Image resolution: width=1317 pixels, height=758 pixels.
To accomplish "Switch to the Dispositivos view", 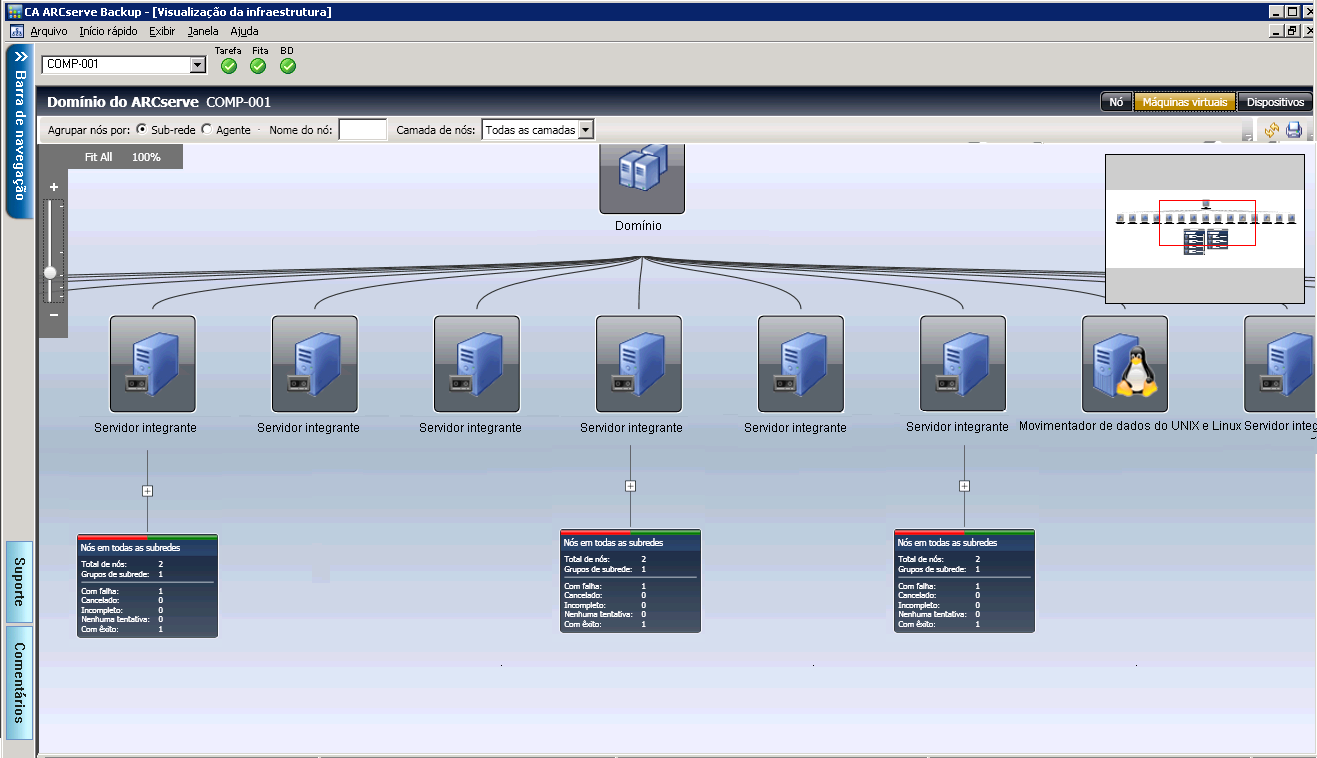I will coord(1275,102).
